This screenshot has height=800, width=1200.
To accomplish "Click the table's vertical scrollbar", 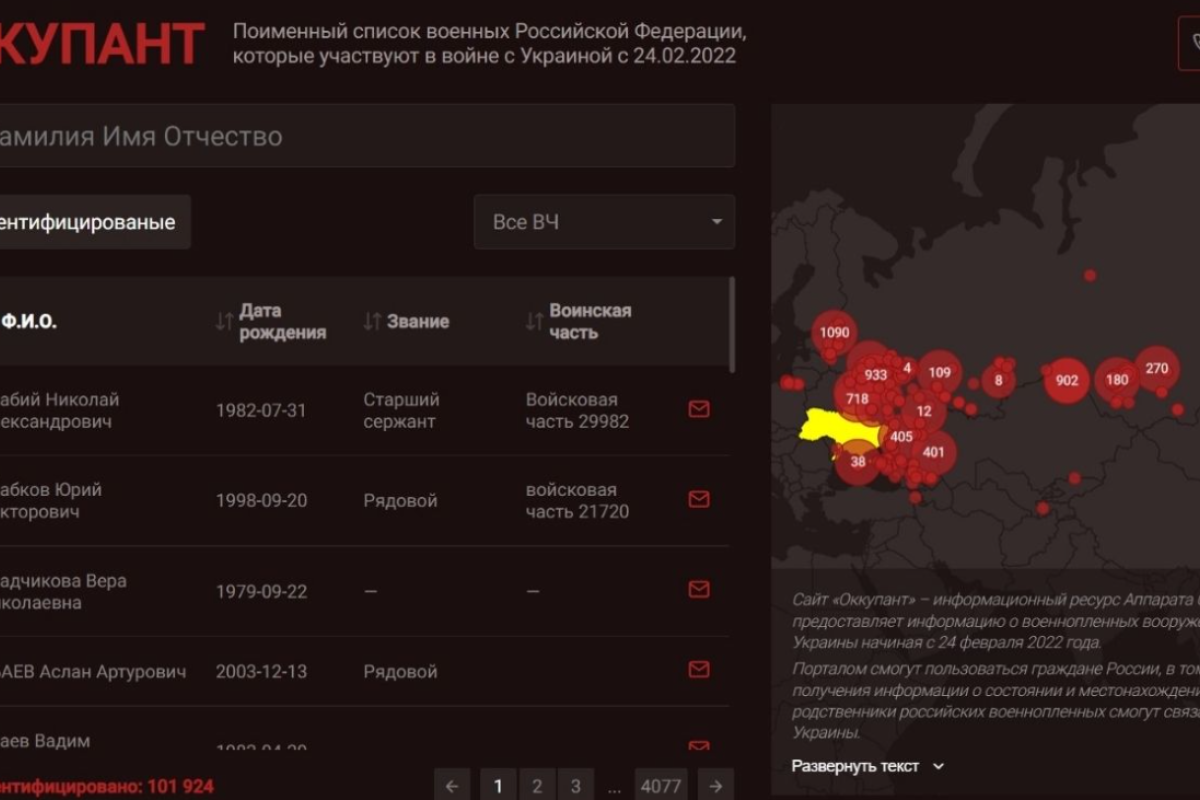I will pyautogui.click(x=732, y=325).
